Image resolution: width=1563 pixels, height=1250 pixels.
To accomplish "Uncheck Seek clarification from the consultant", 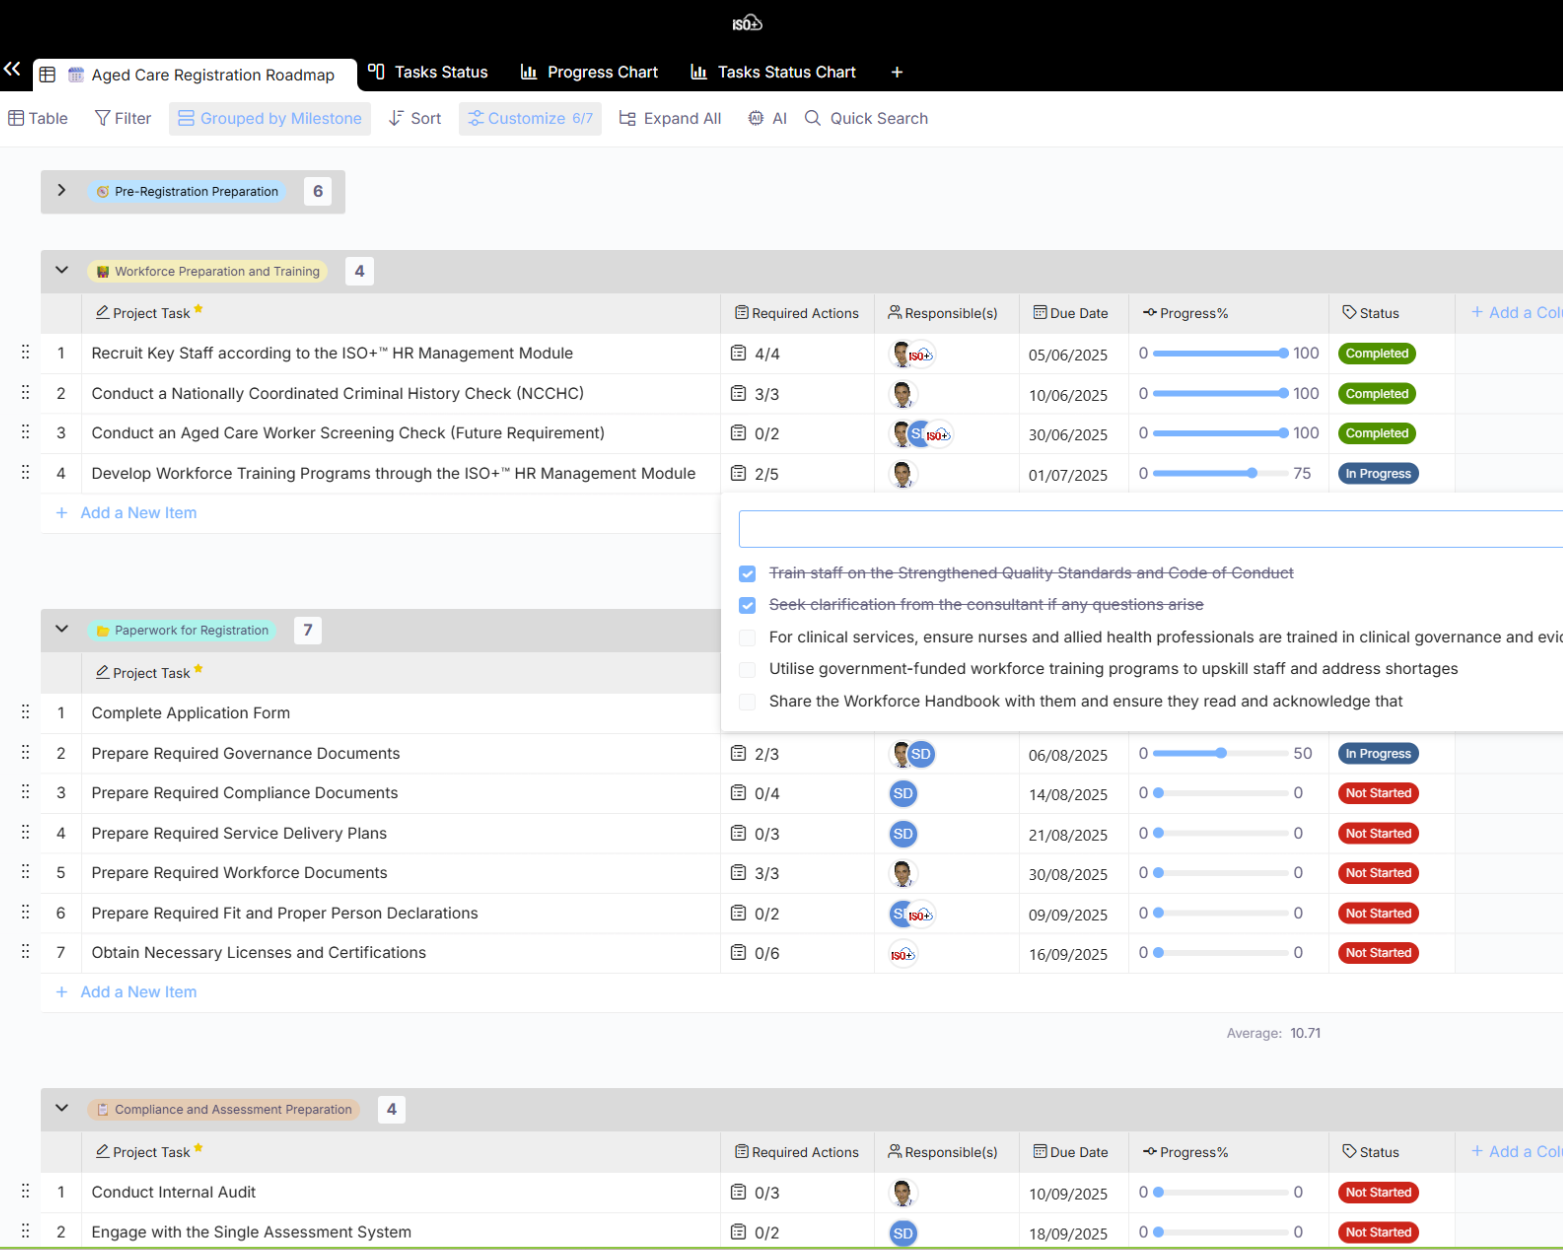I will tap(747, 606).
